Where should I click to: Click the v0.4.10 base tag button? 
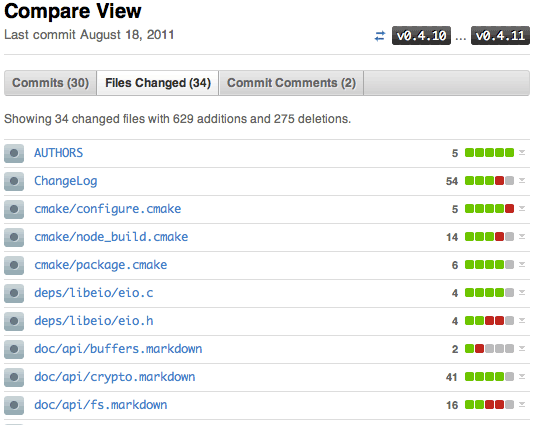click(x=422, y=35)
